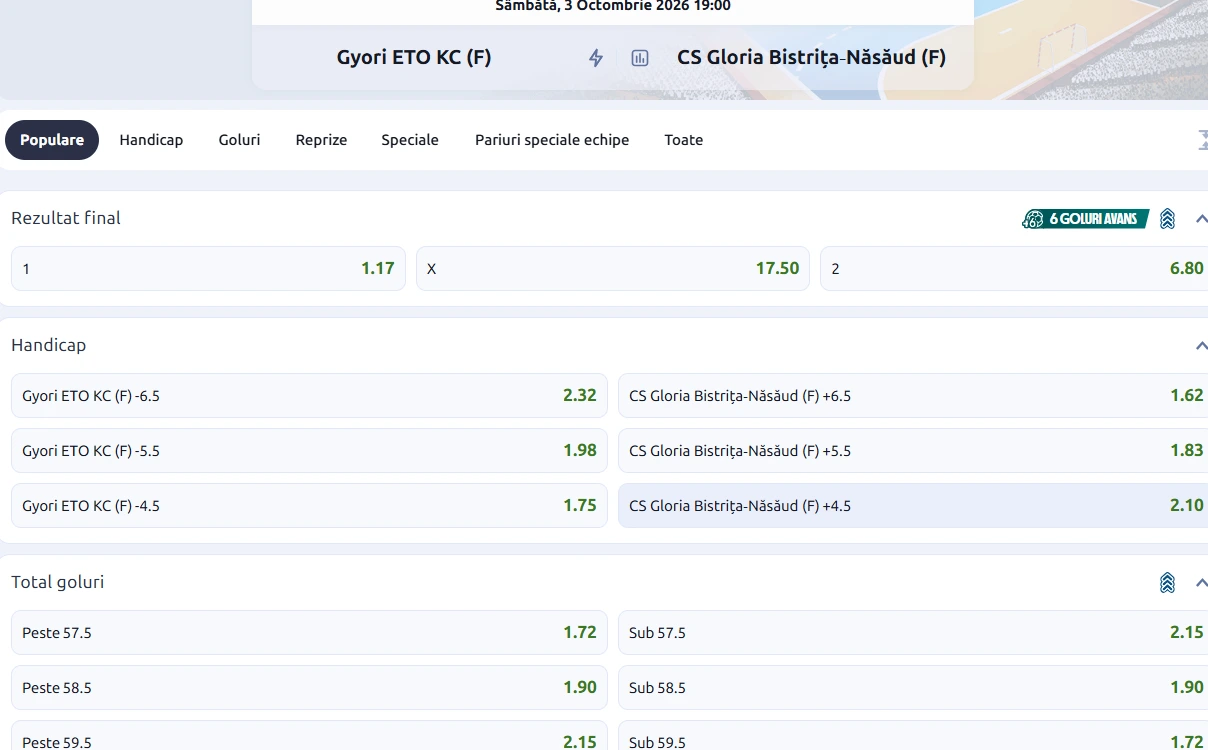
Task: Select CS Gloria Bistrița-Năsăud (F) +6.5 handicap
Action: [913, 395]
